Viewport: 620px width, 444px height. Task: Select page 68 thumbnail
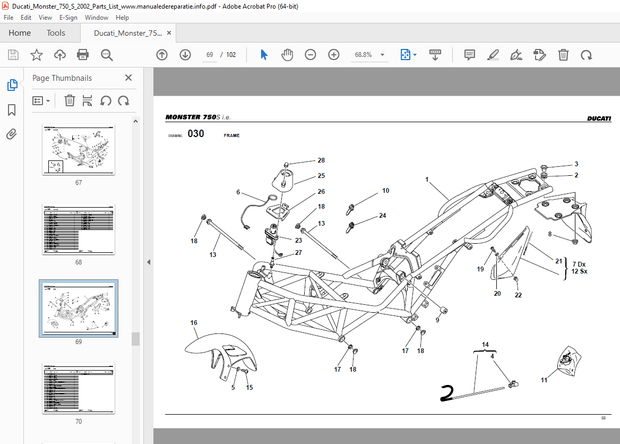(x=78, y=230)
